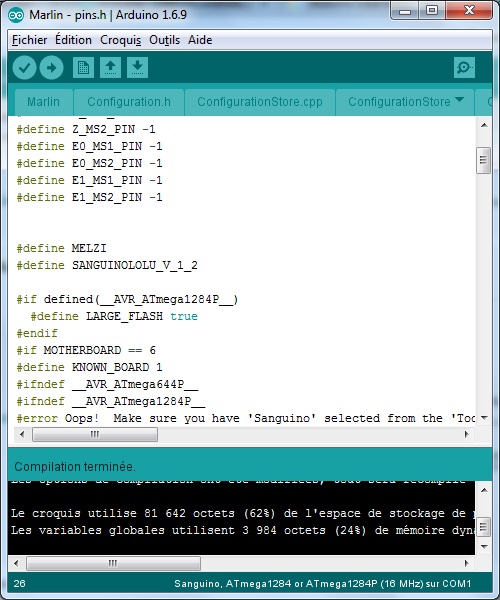Click the console vertical scroll up arrow
Screen dimensions: 500x600
coord(484,490)
